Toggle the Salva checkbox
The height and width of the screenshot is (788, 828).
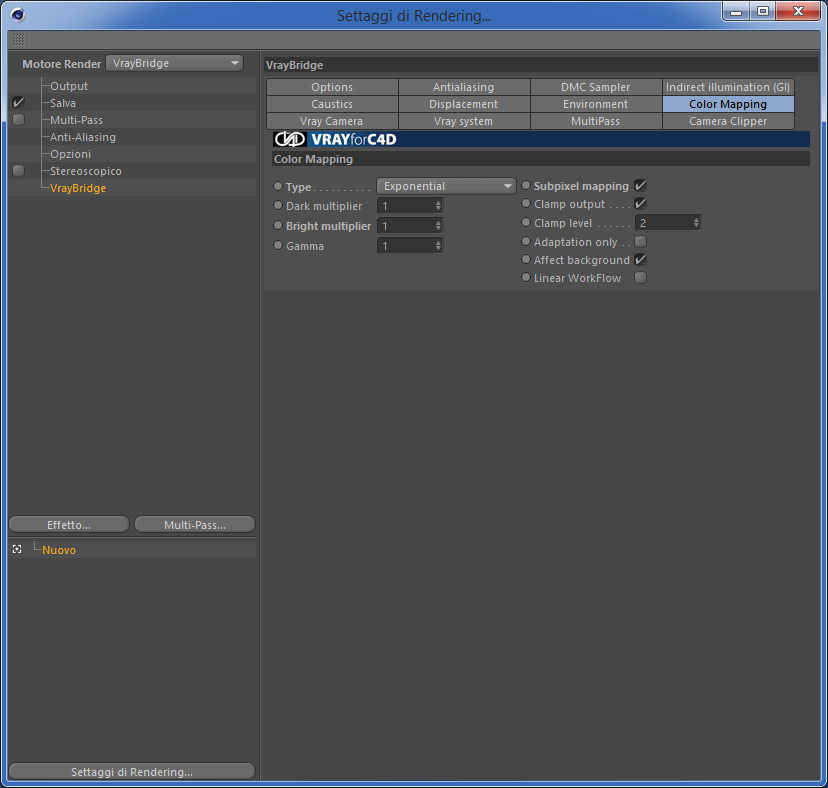click(18, 102)
